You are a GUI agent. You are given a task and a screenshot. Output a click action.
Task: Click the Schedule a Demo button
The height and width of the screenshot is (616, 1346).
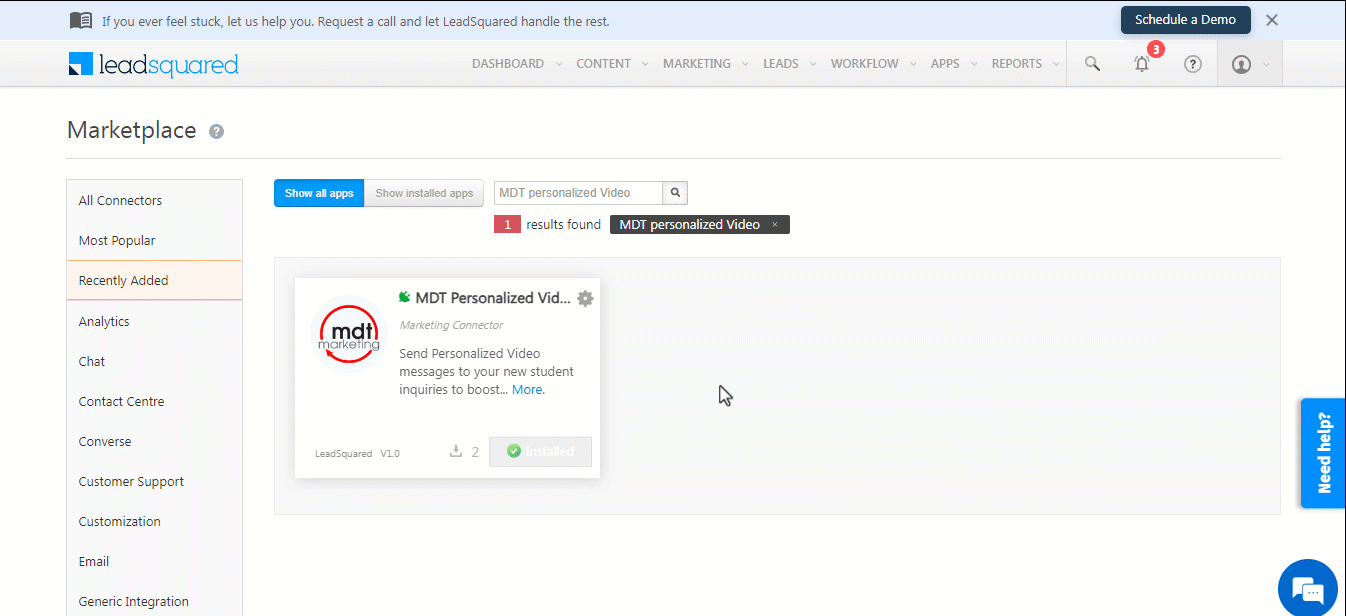point(1185,19)
